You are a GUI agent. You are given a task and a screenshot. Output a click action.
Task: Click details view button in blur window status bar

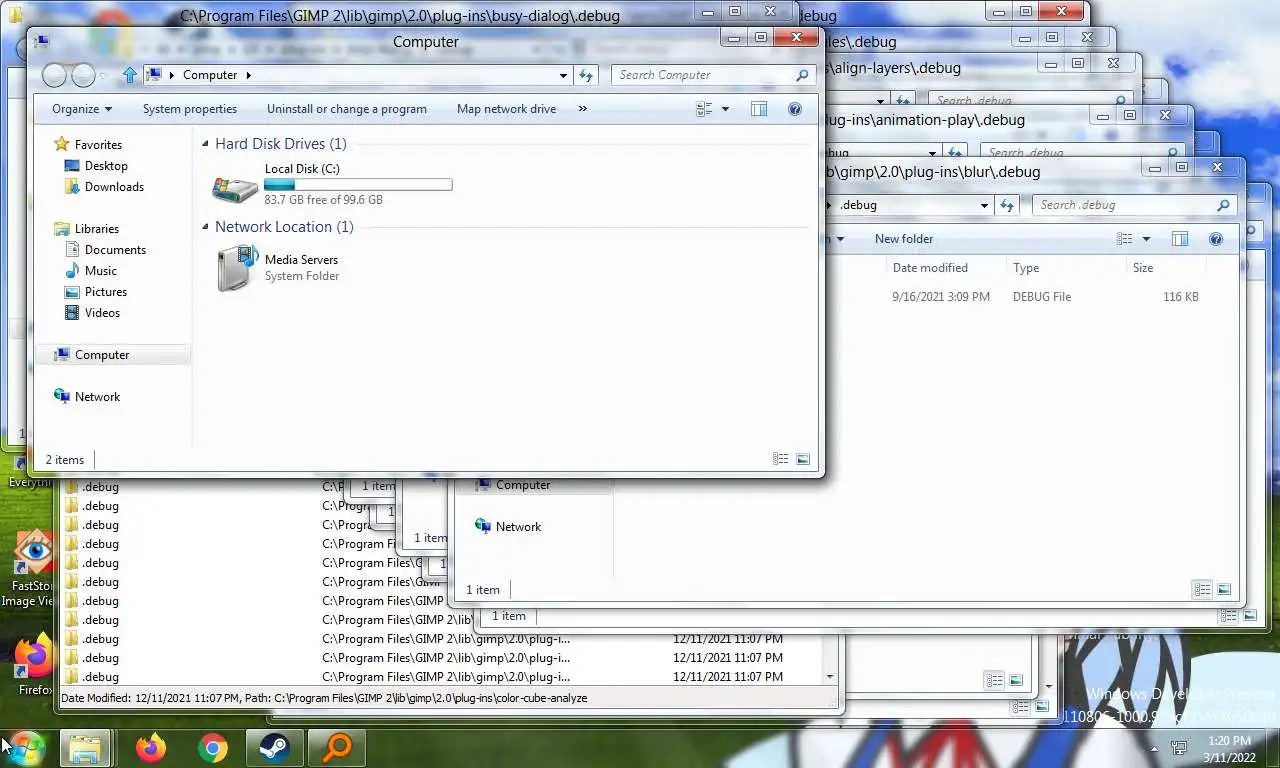1202,589
